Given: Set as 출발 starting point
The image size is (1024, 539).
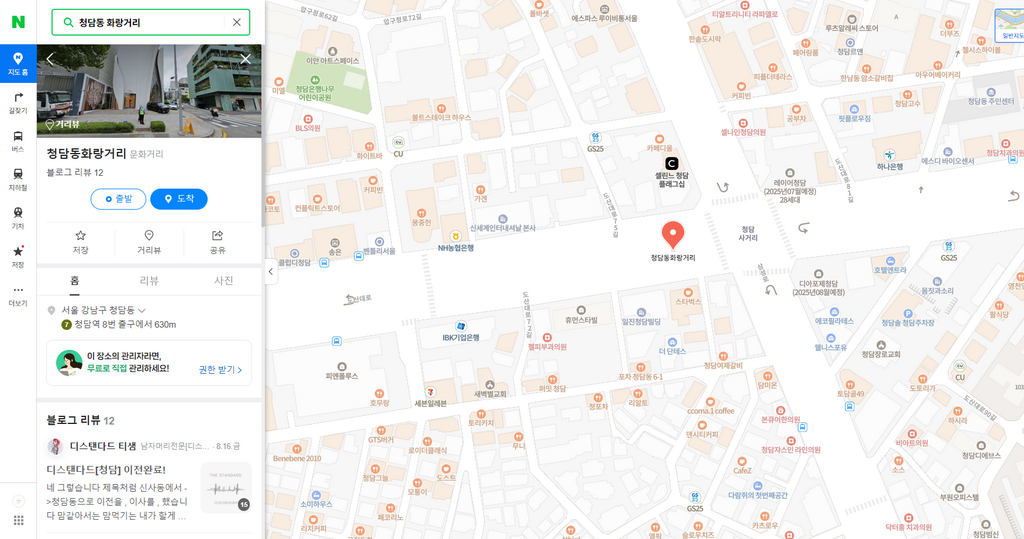Looking at the screenshot, I should 118,199.
